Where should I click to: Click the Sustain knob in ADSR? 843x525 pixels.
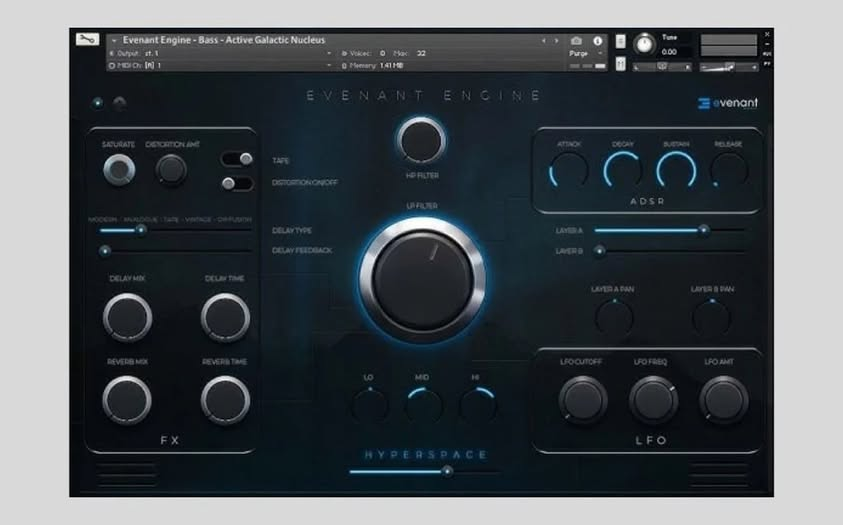click(676, 171)
